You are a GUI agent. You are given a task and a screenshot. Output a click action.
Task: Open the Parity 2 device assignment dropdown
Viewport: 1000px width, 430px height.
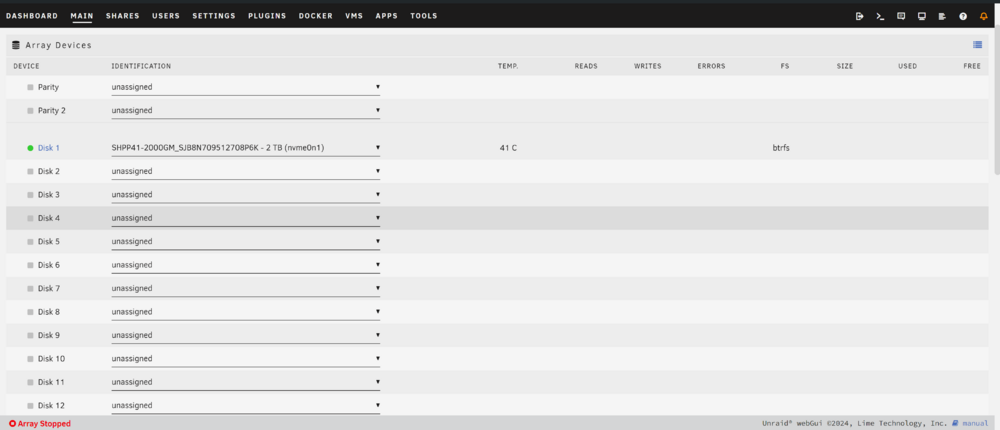246,110
